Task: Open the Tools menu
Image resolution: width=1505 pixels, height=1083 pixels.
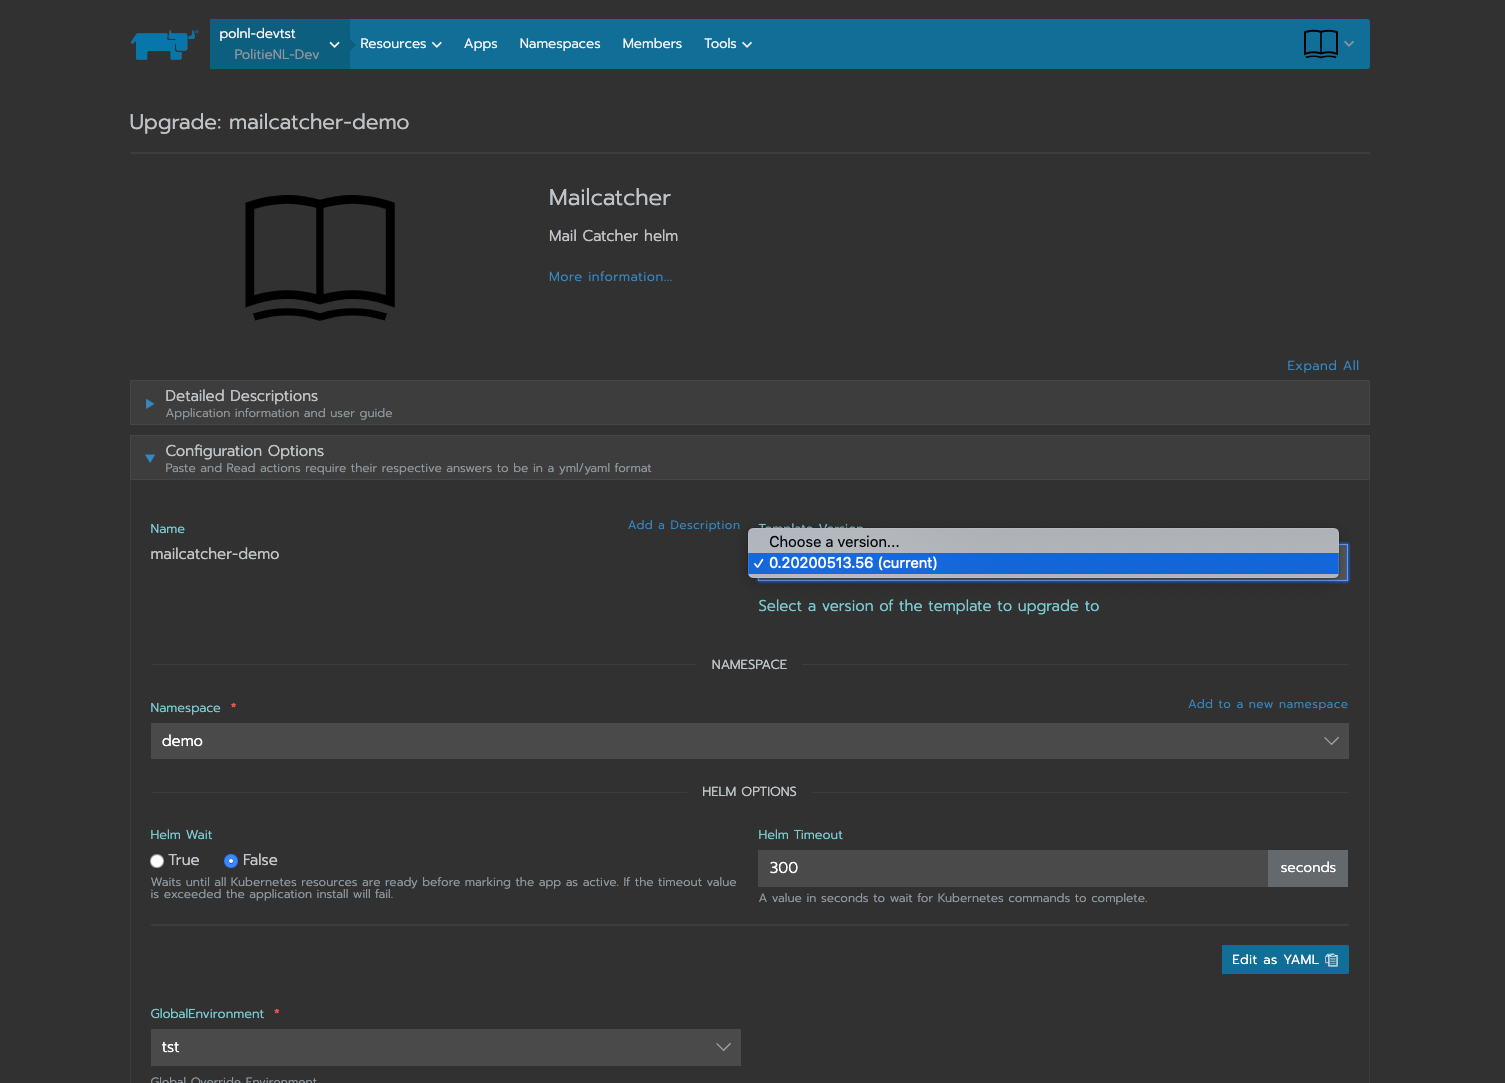Action: tap(728, 44)
